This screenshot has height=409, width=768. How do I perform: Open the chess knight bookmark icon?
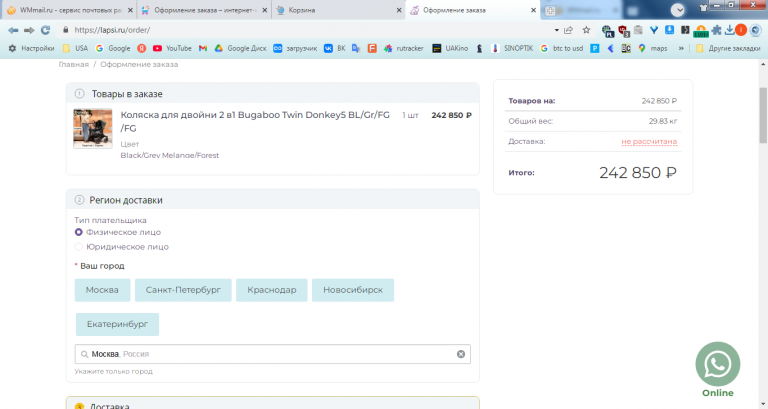[480, 48]
